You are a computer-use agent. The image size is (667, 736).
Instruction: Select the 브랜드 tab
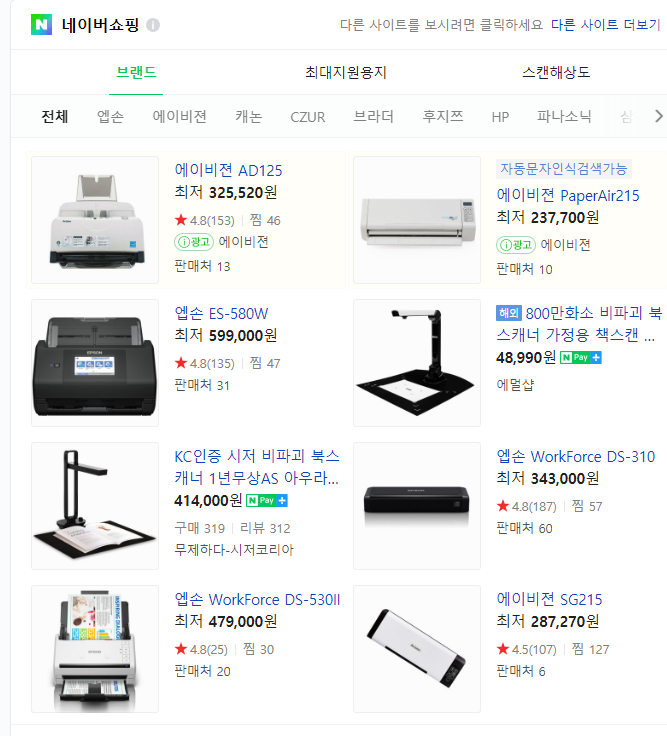click(x=136, y=72)
